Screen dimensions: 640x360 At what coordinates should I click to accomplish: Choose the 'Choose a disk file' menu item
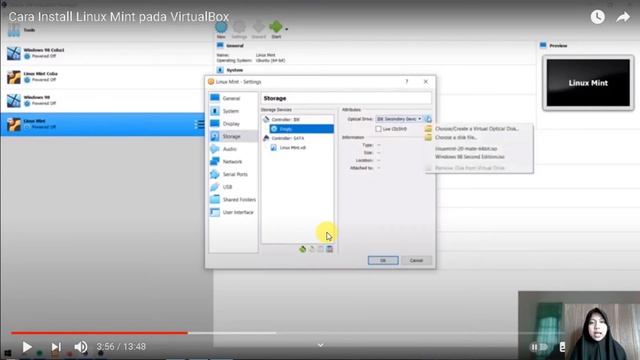click(479, 138)
